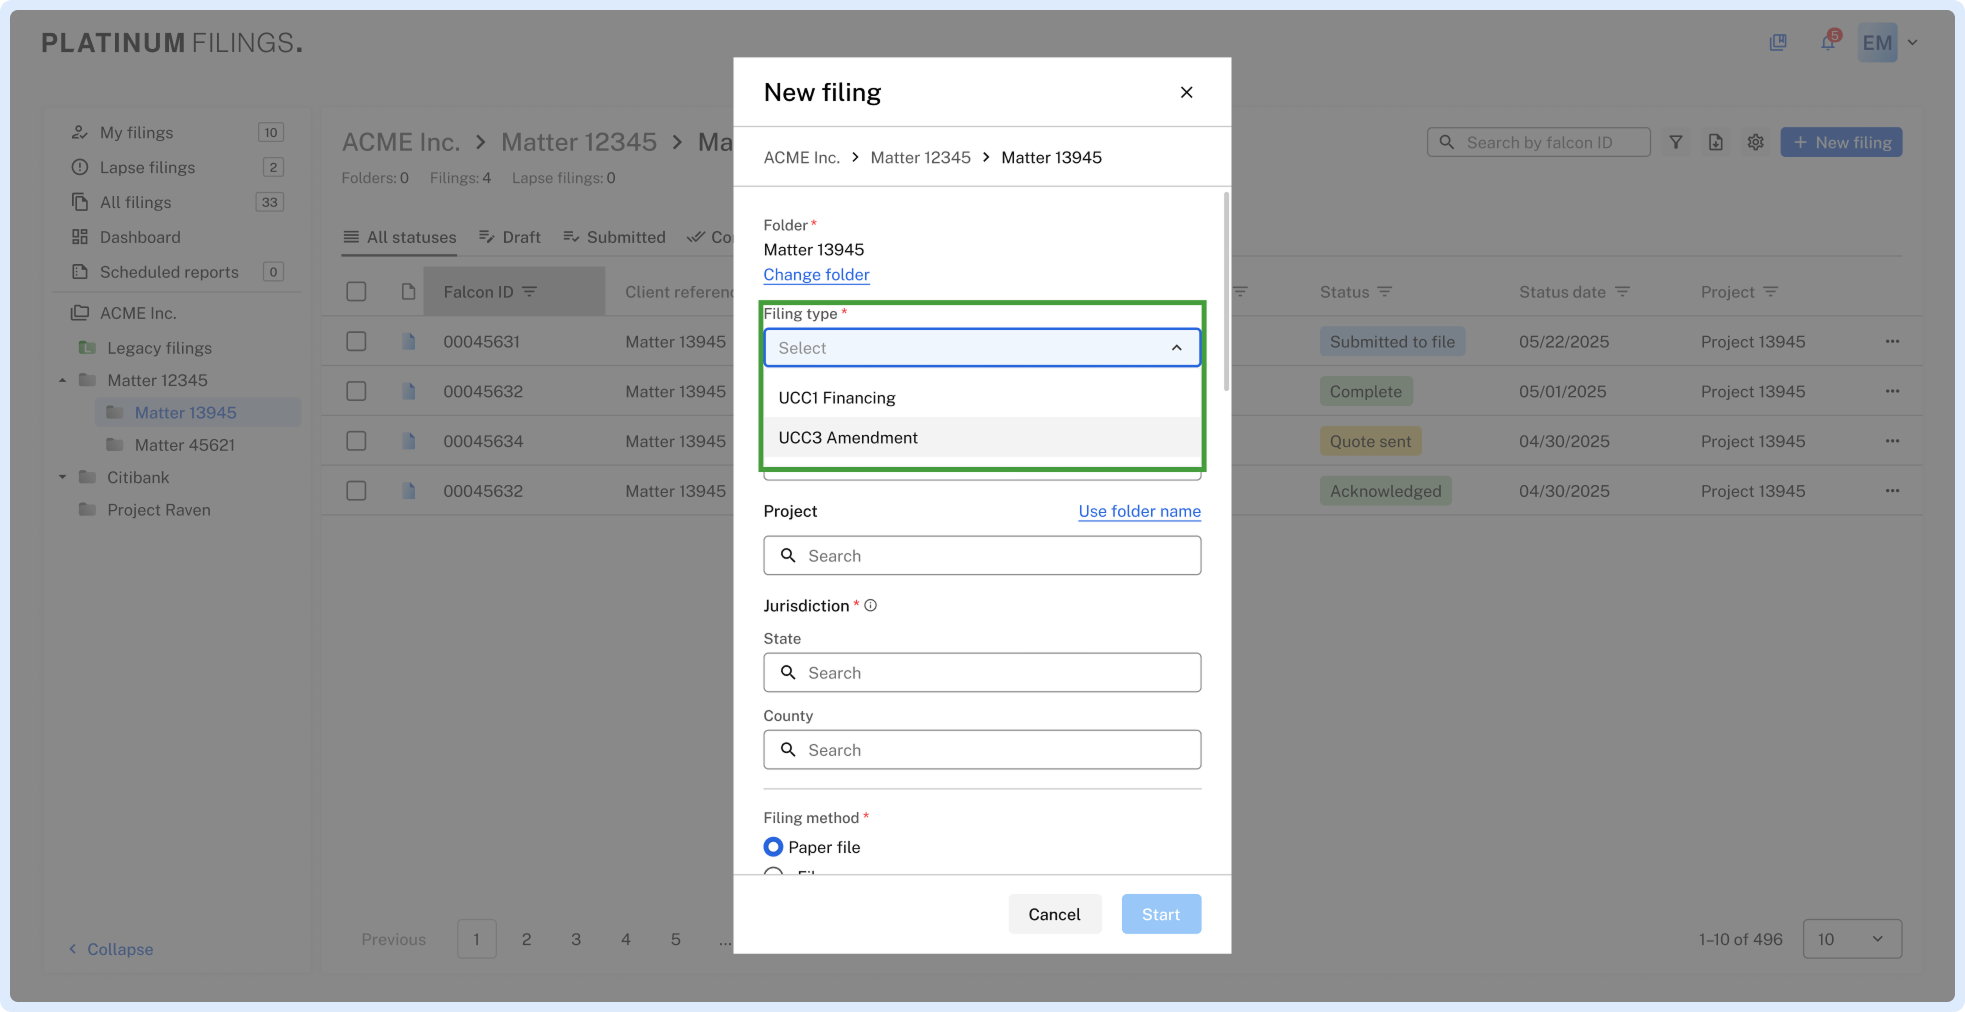This screenshot has width=1965, height=1012.
Task: Click Matter 12345 in the dialog breadcrumb
Action: 920,157
